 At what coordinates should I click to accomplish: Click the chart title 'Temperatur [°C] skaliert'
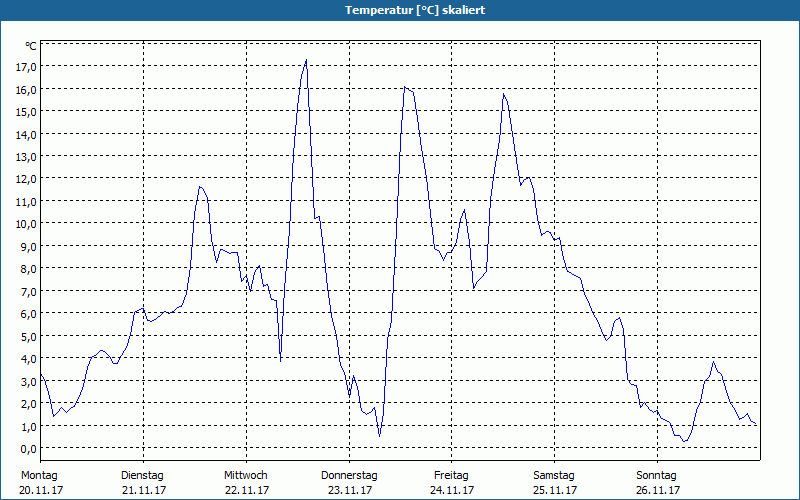(415, 10)
